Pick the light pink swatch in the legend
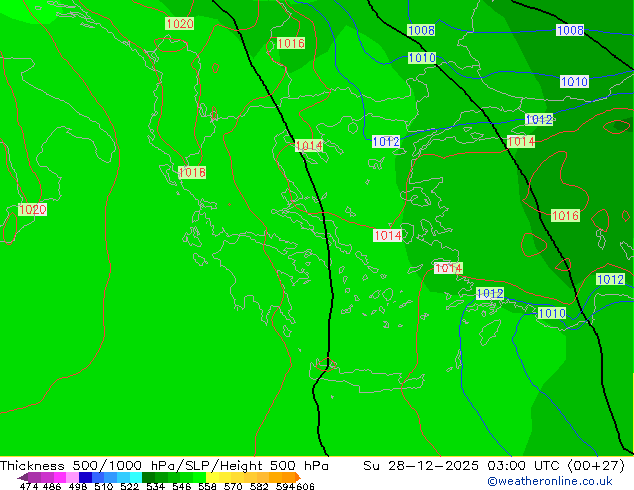The image size is (634, 490). [72, 477]
